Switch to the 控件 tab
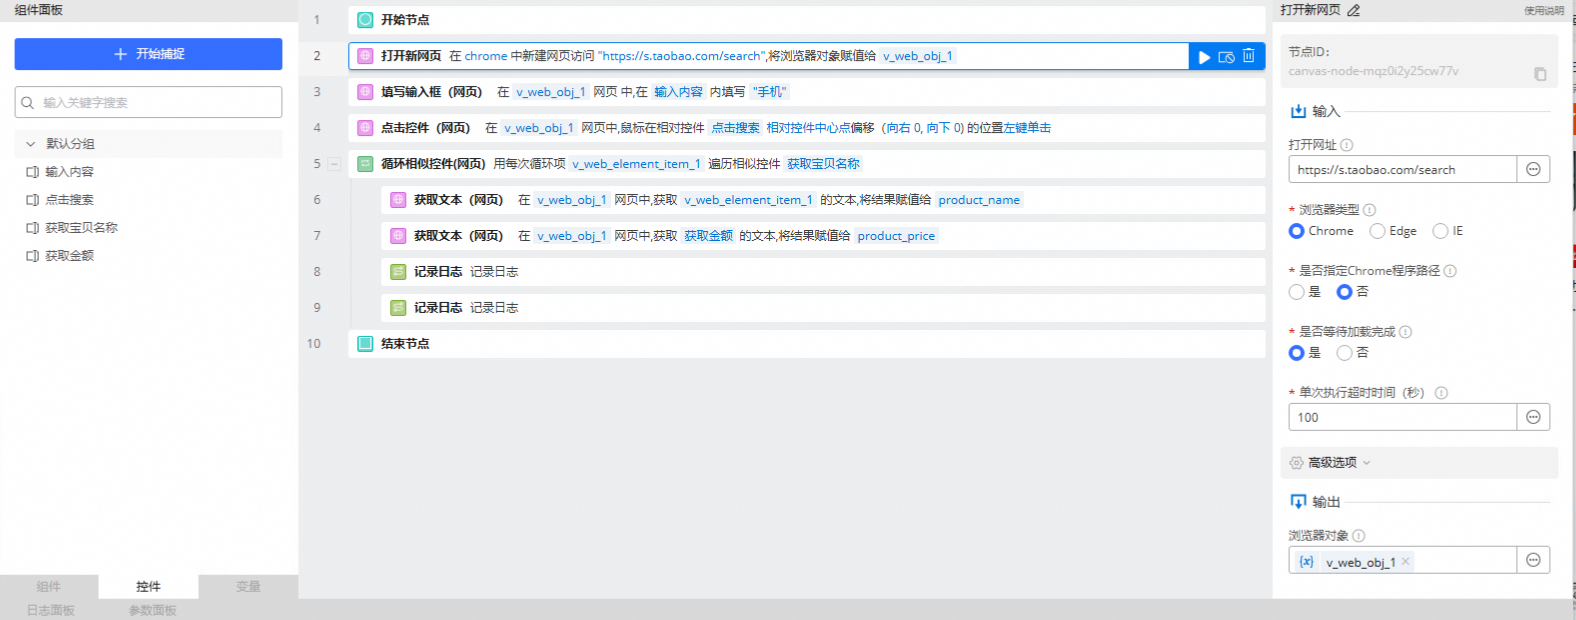This screenshot has height=620, width=1576. tap(148, 587)
